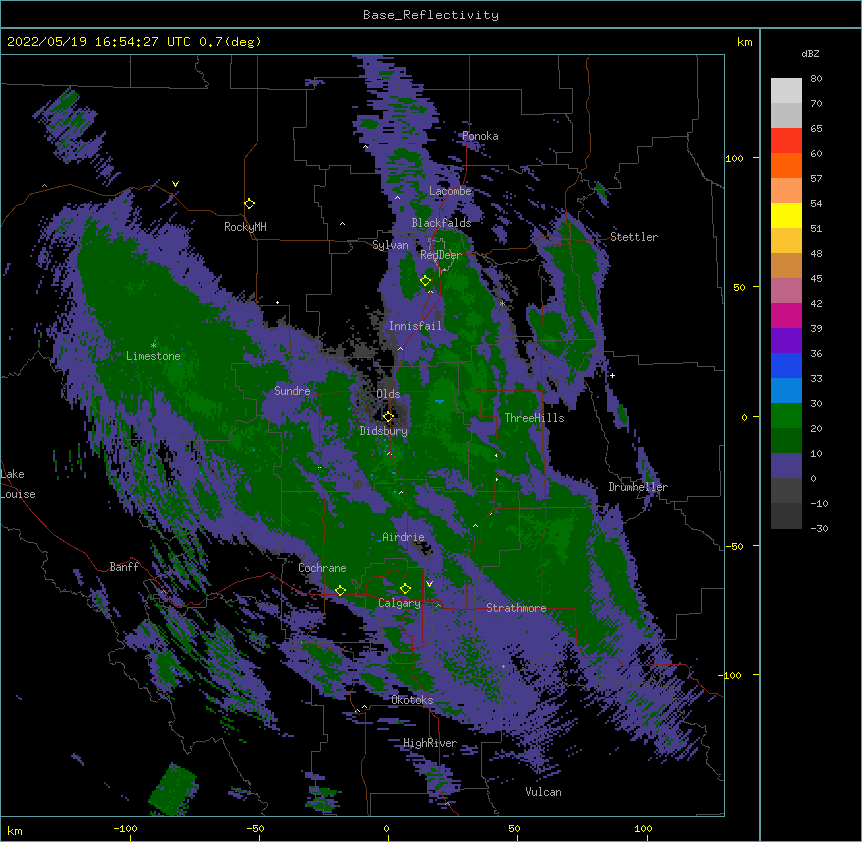Click the Airdrie city label
Screen dimensions: 862x842
coord(403,537)
